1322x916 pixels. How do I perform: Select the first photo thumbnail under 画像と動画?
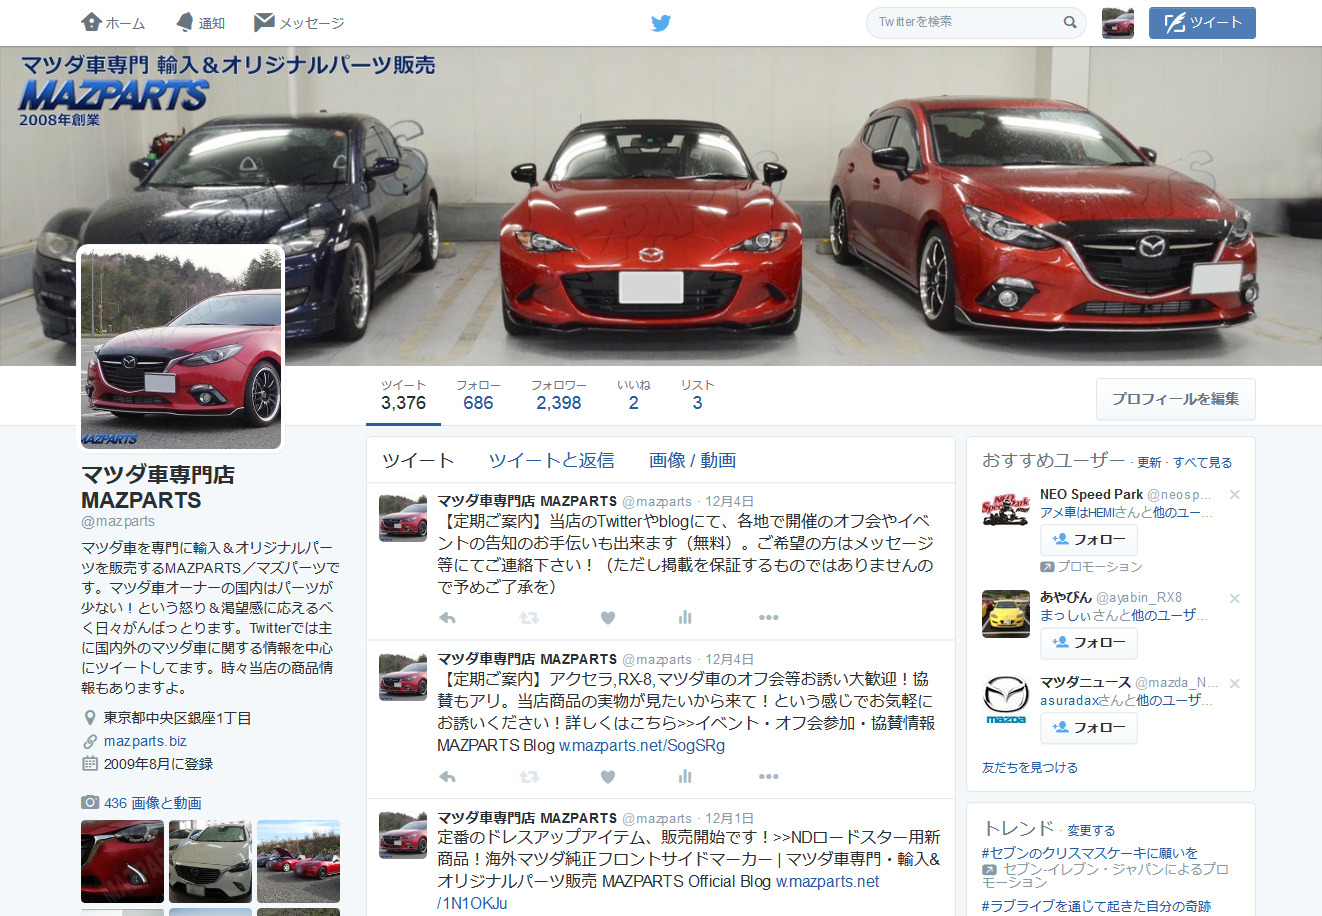pyautogui.click(x=121, y=861)
